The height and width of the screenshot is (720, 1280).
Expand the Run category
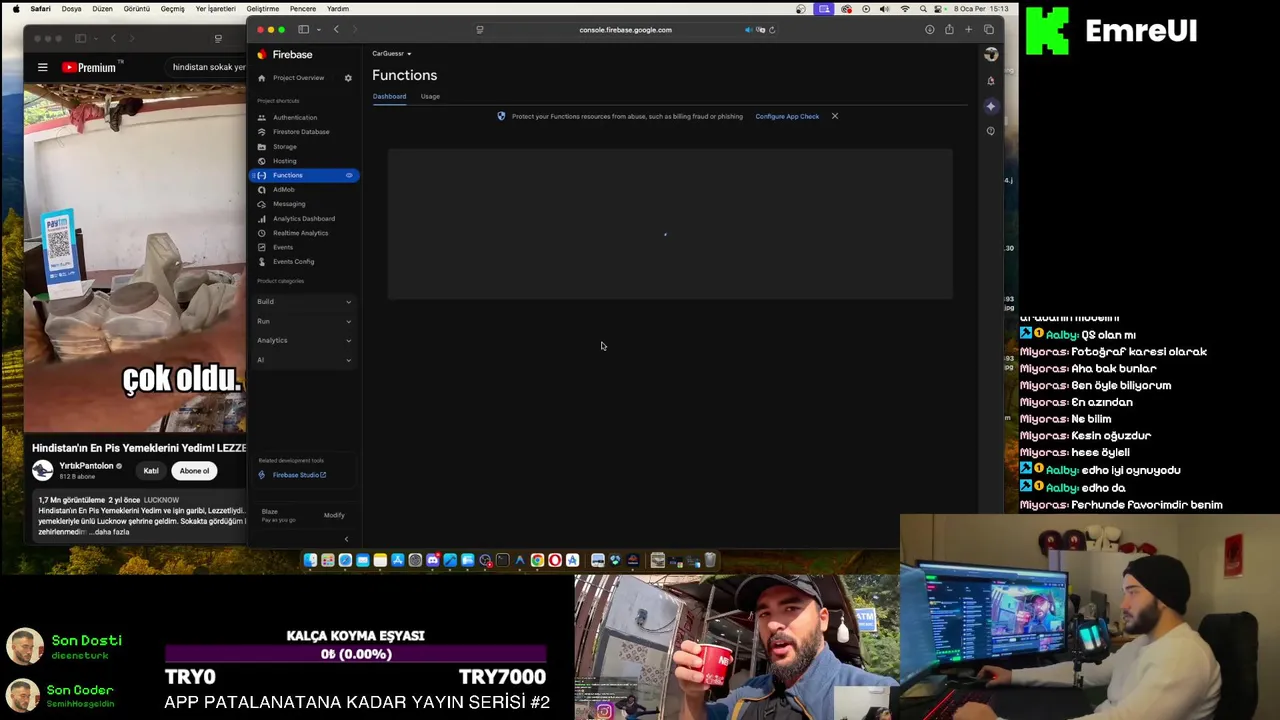[x=304, y=321]
